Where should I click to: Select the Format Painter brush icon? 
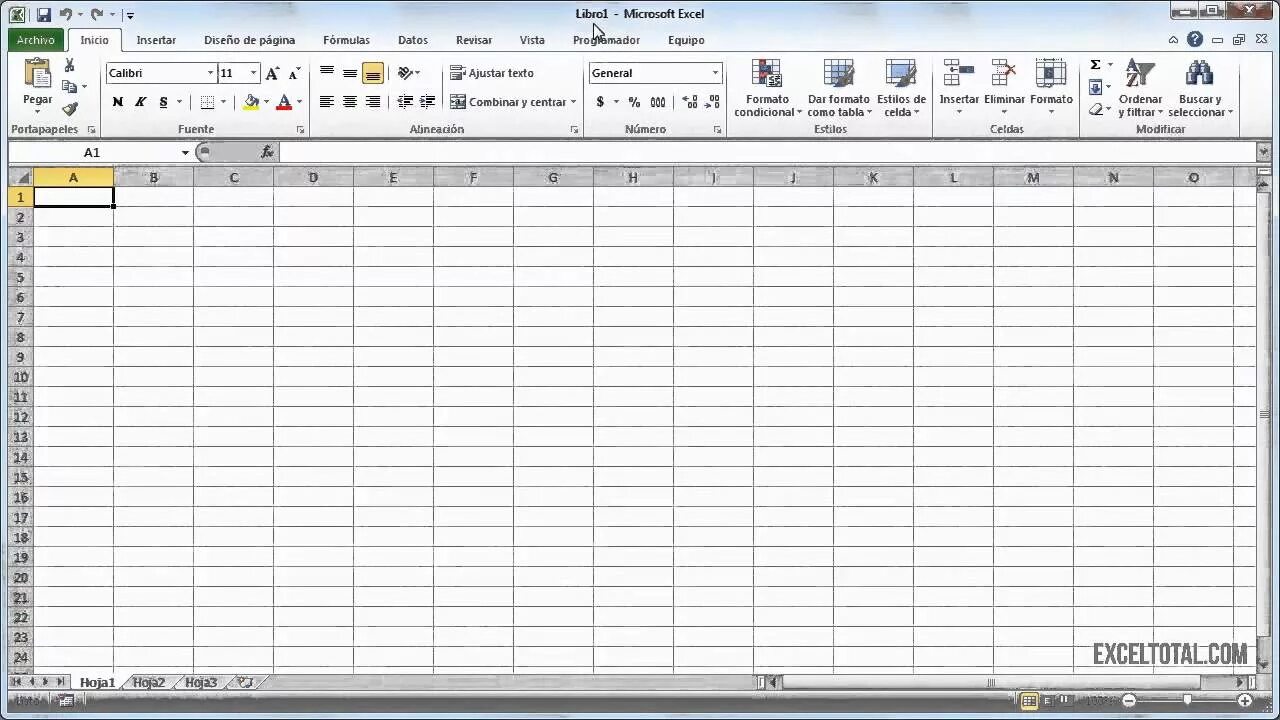[x=69, y=109]
